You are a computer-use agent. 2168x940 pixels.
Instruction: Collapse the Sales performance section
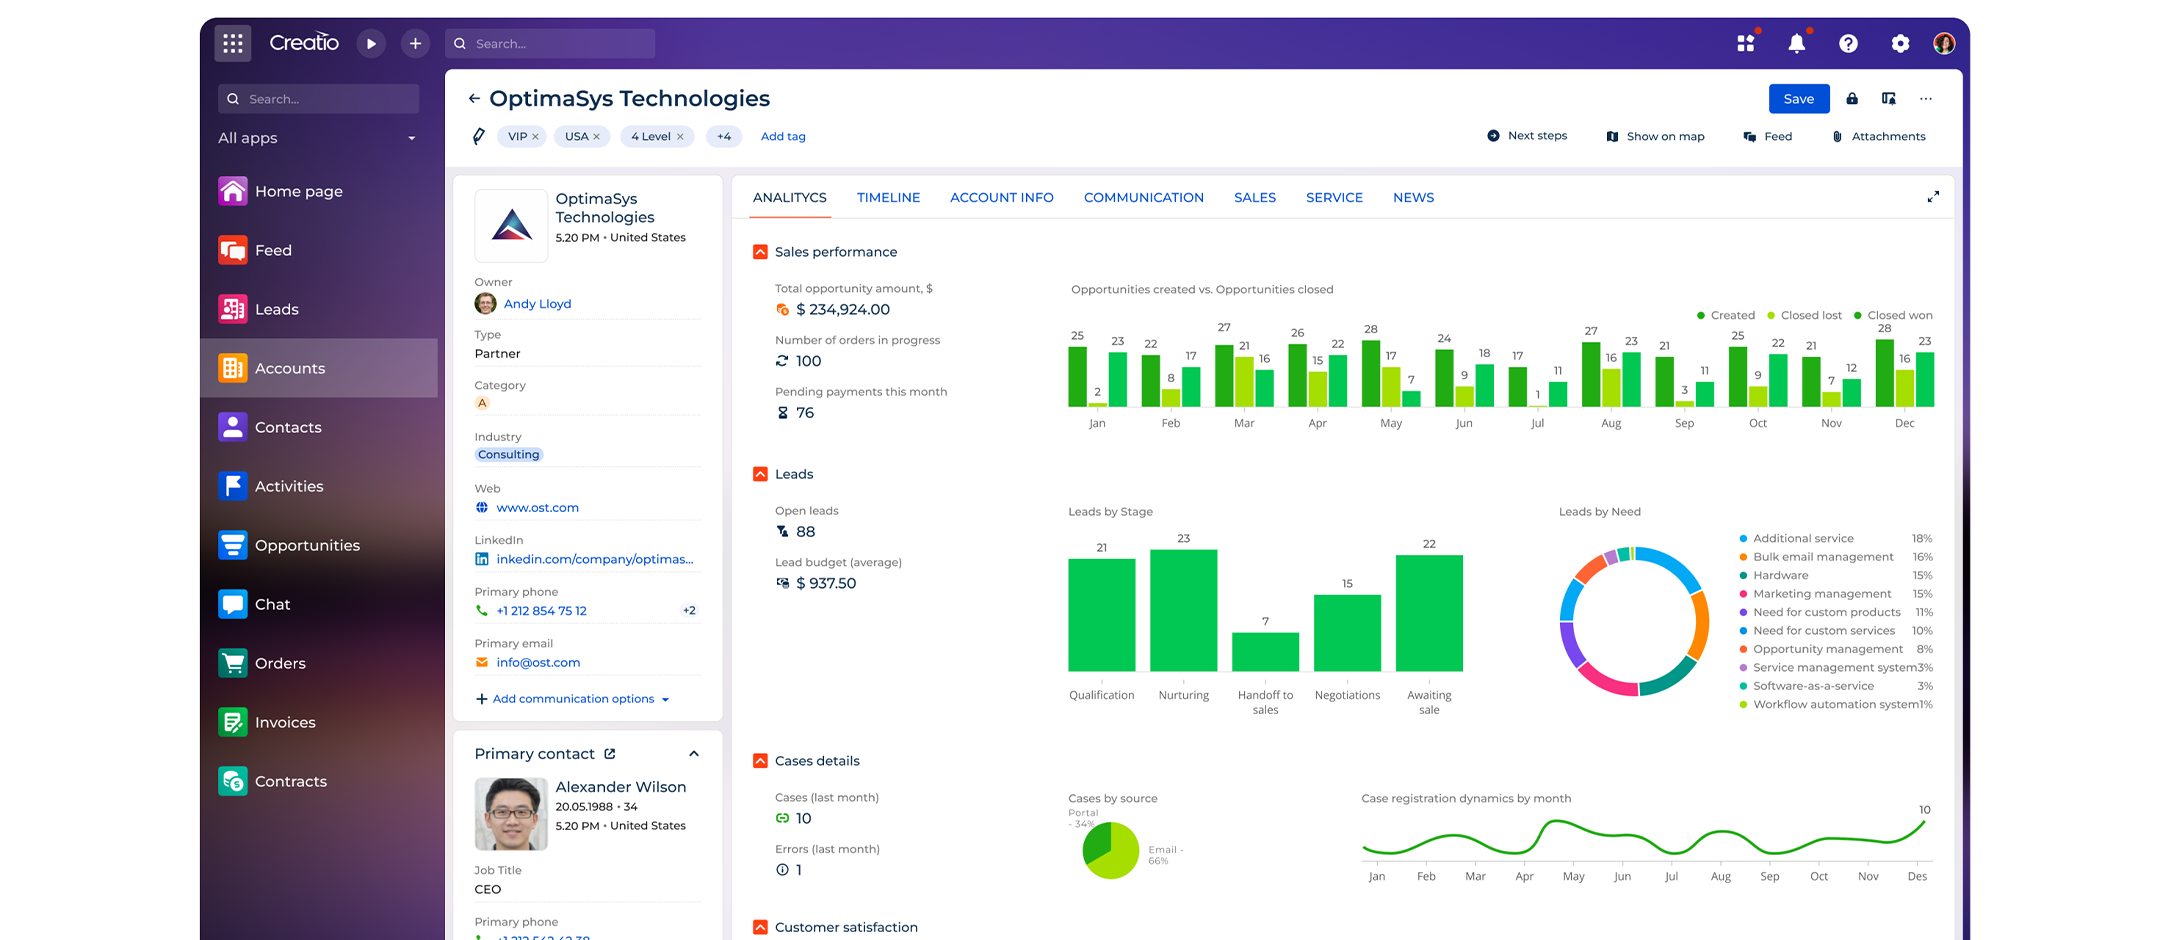(x=759, y=251)
